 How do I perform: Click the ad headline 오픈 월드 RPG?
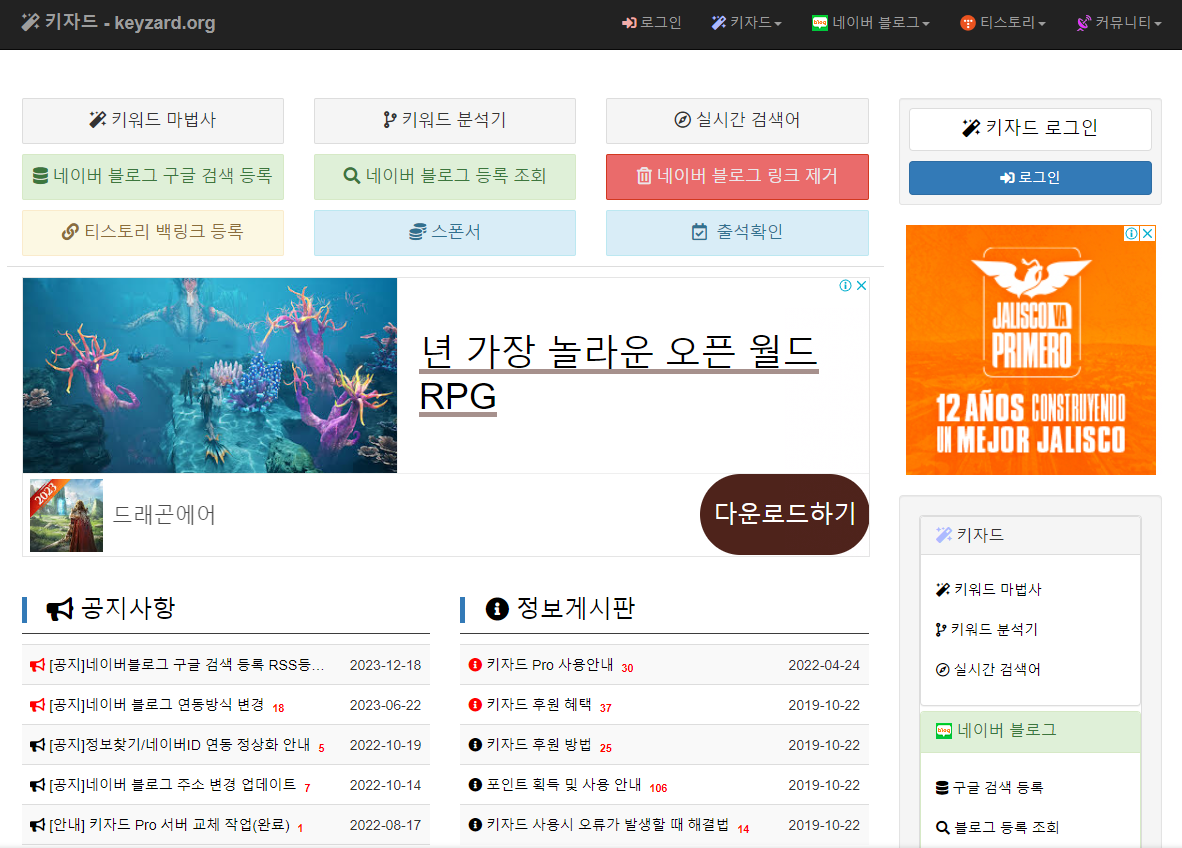pos(618,374)
